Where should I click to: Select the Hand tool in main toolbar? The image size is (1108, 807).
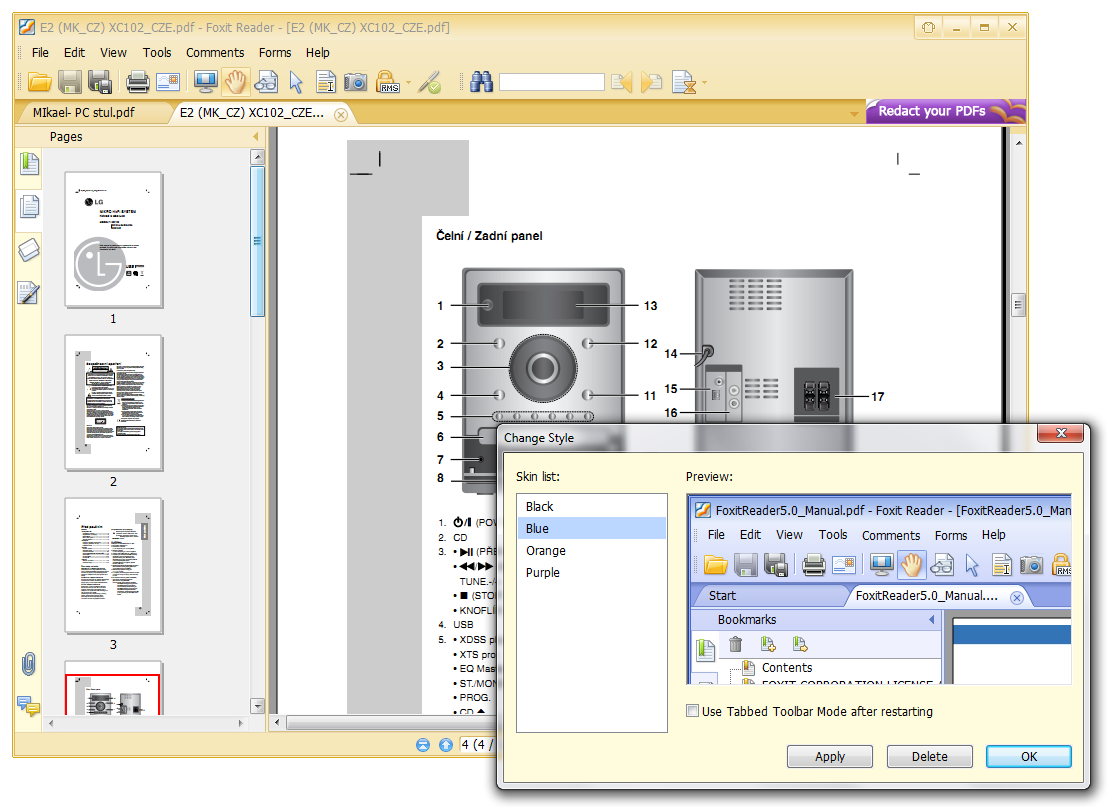235,83
